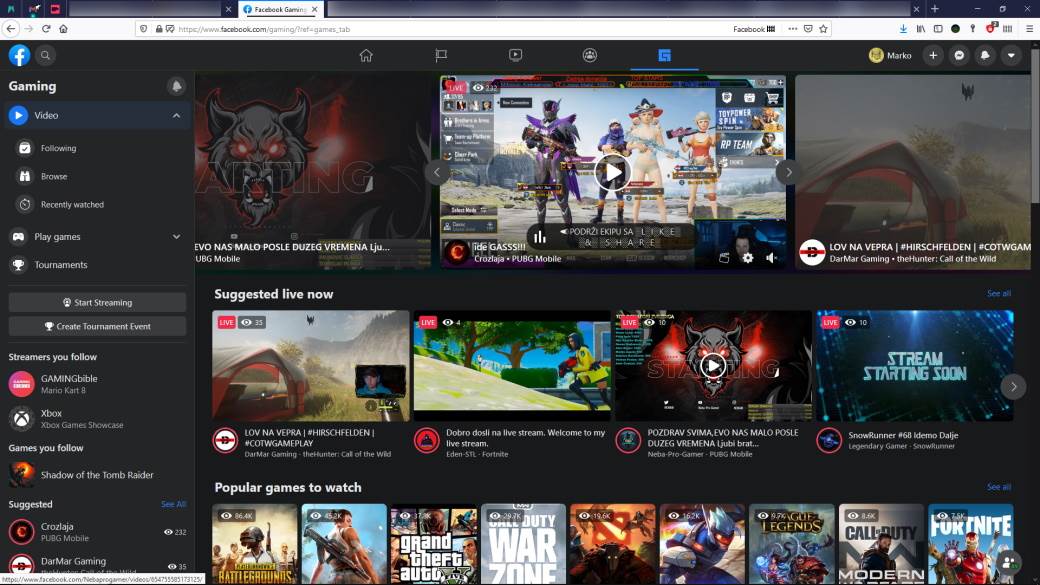
Task: Select Following in the sidebar
Action: click(58, 148)
